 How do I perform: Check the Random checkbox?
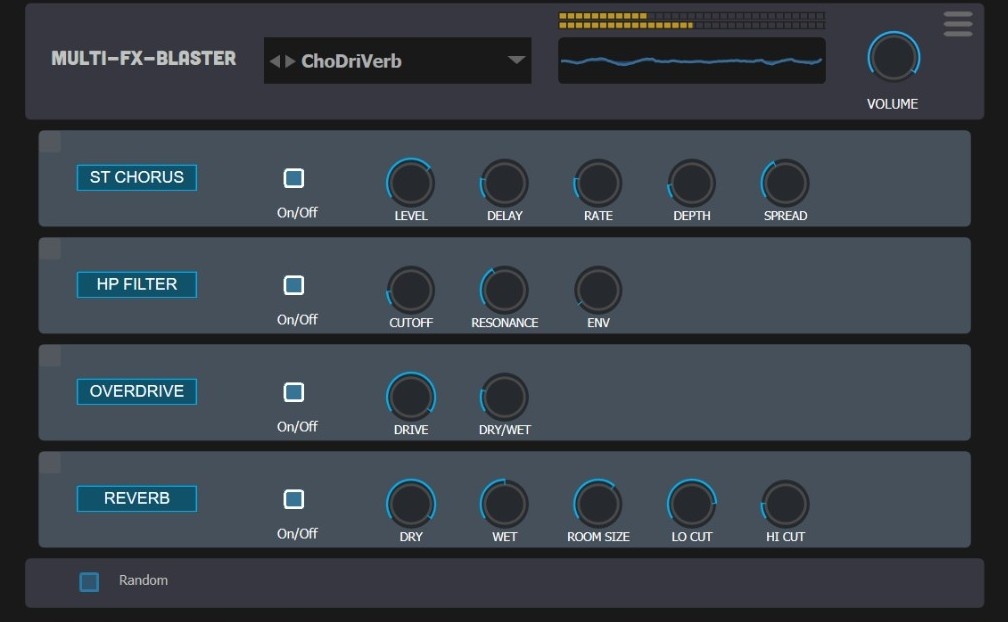pyautogui.click(x=89, y=582)
